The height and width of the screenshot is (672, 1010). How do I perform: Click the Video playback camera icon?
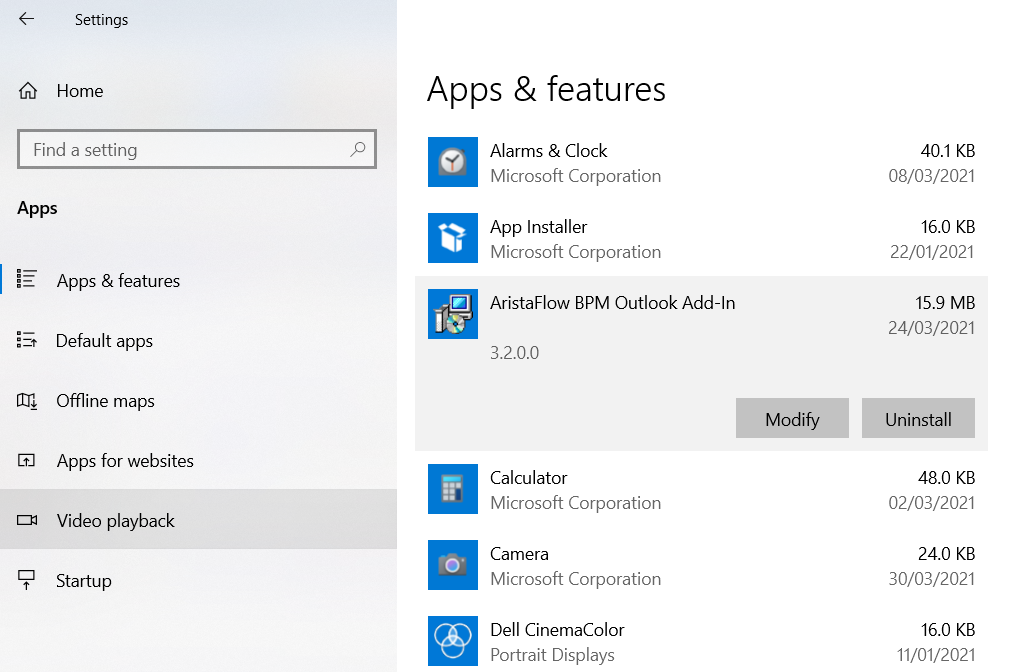(x=27, y=520)
